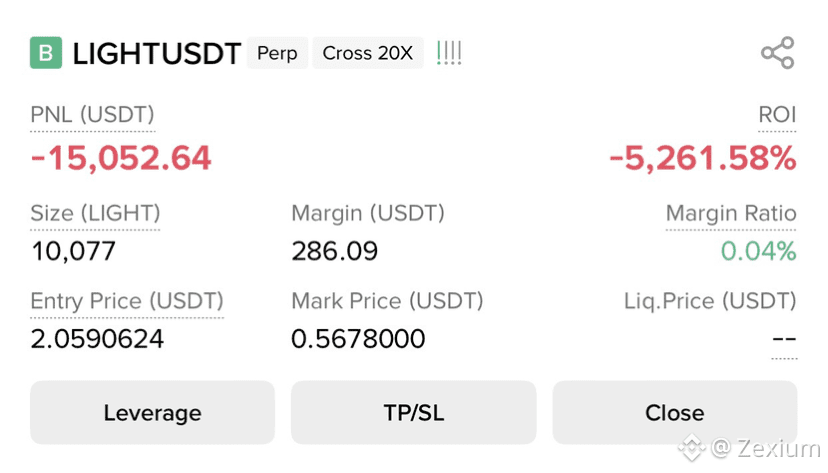
Task: Click the 0.04% margin ratio value
Action: point(758,251)
